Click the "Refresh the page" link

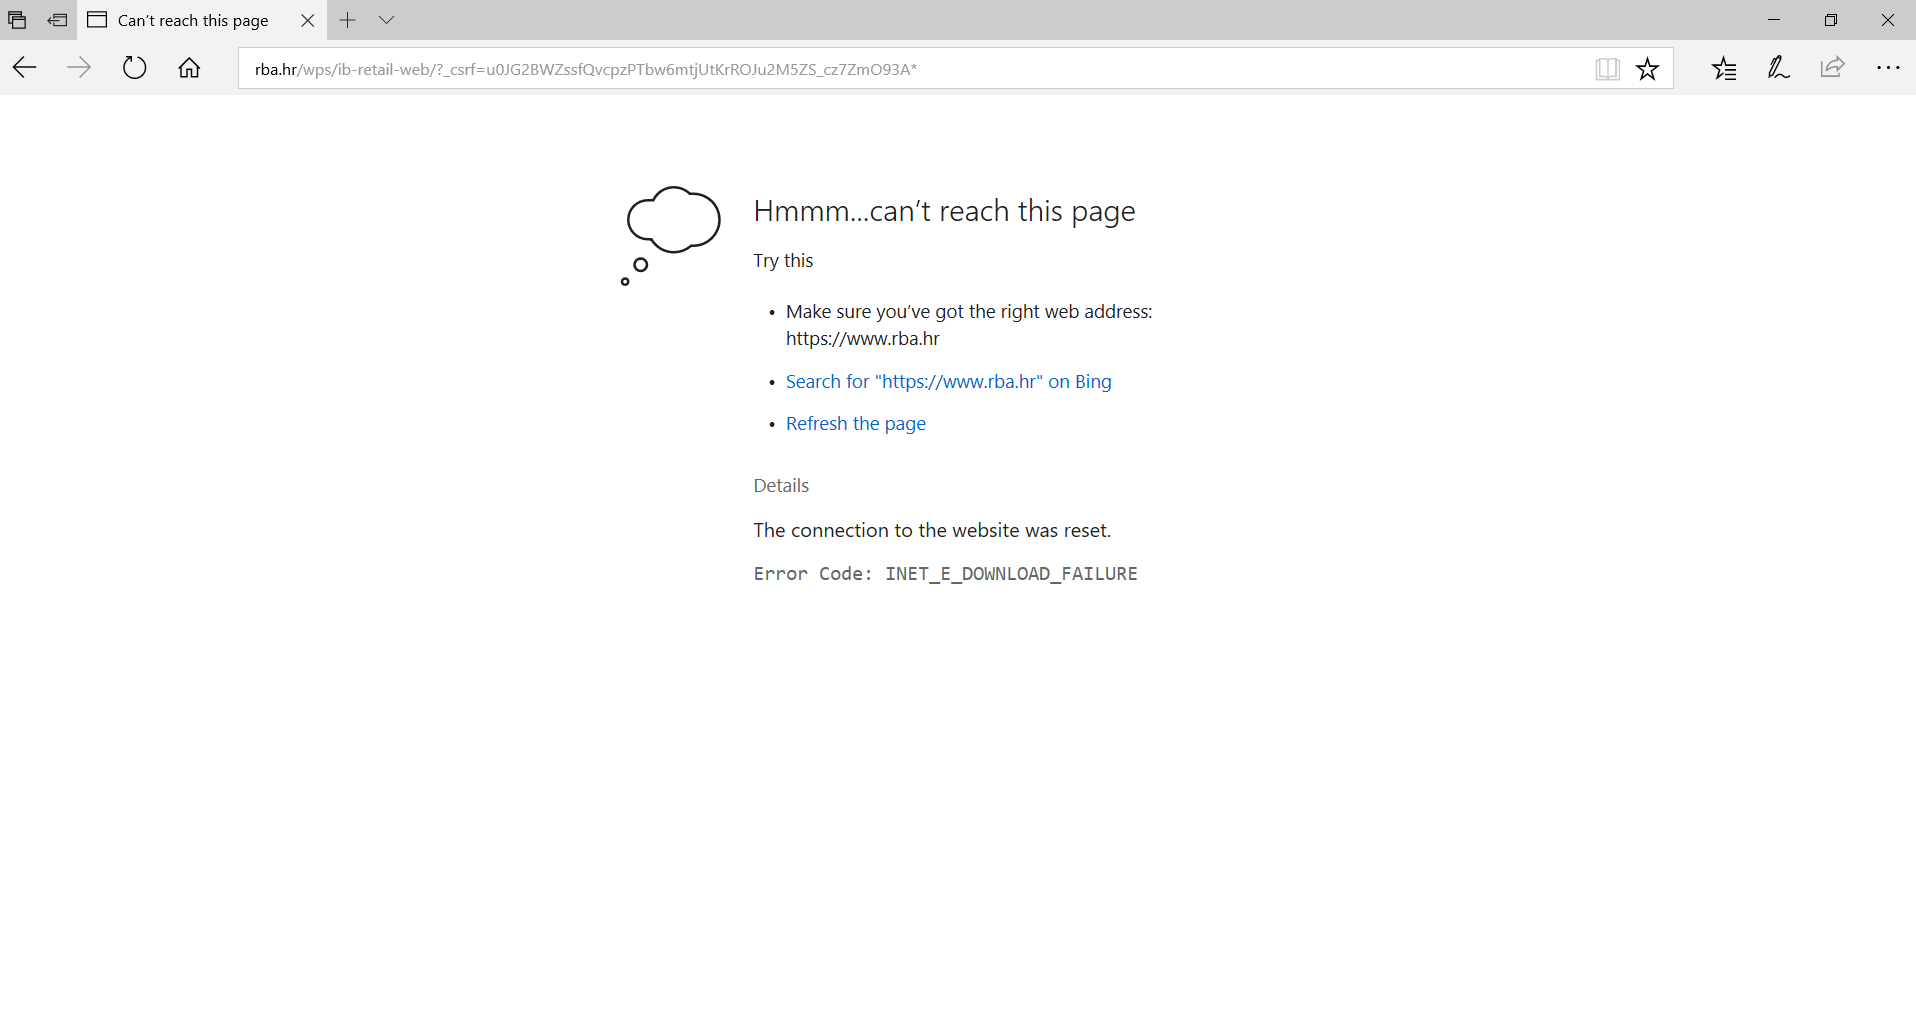tap(856, 423)
